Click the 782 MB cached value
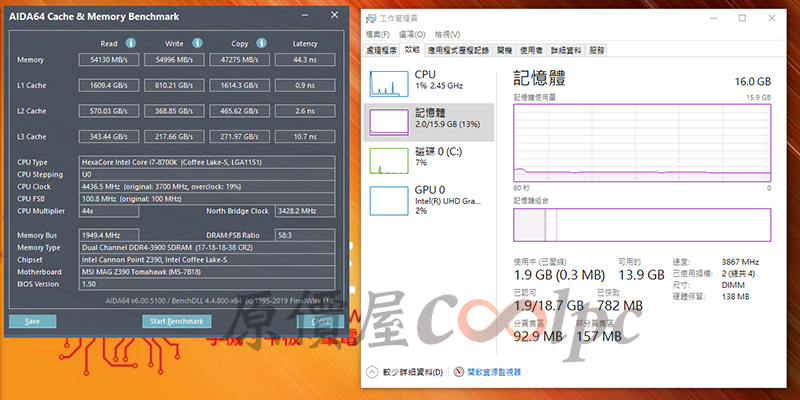The width and height of the screenshot is (800, 400). pos(620,306)
